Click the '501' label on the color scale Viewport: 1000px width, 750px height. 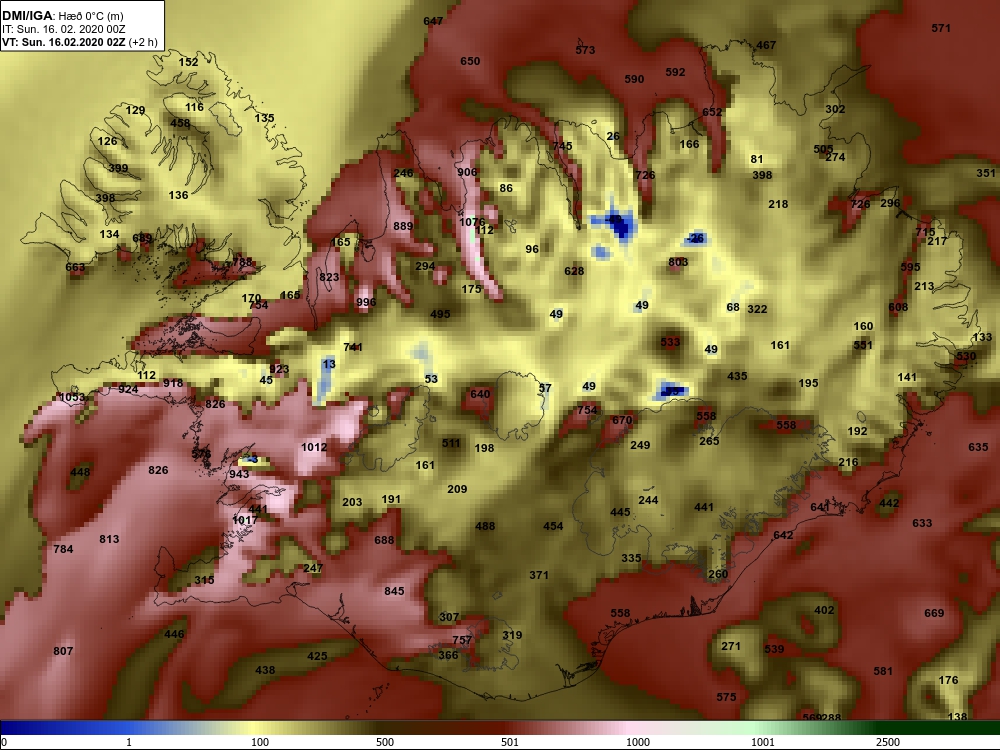(510, 742)
